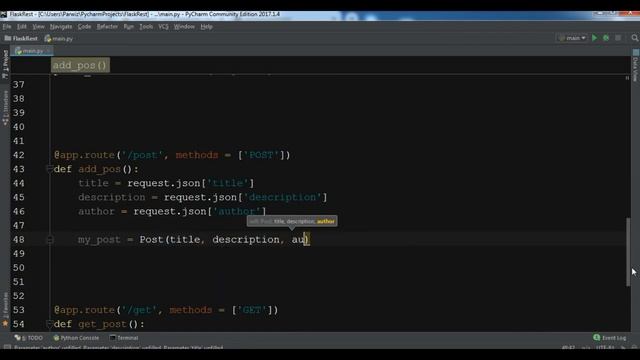640x360 pixels.
Task: Click the 'title' key string on line 44
Action: click(x=228, y=183)
